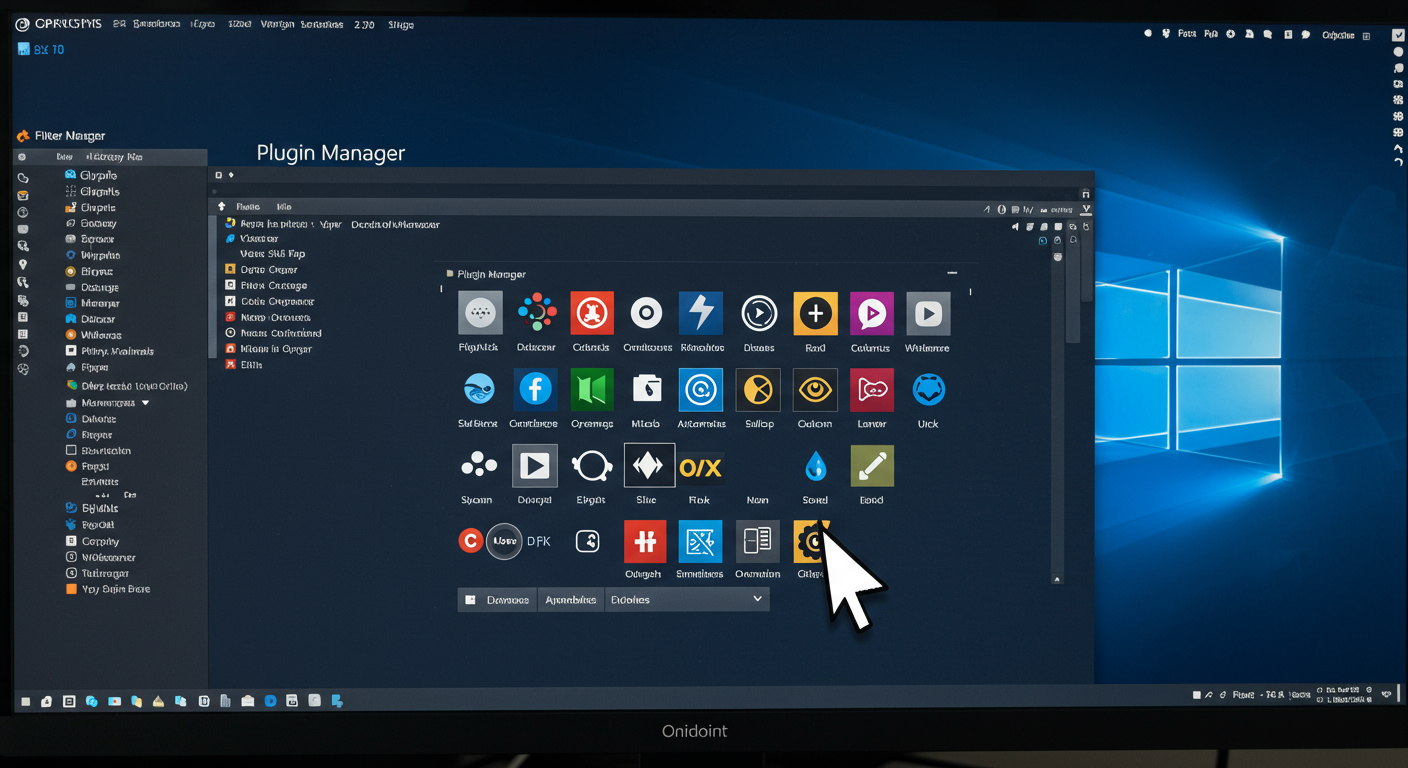
Task: Click the orange Filter Manager title icon
Action: click(23, 136)
